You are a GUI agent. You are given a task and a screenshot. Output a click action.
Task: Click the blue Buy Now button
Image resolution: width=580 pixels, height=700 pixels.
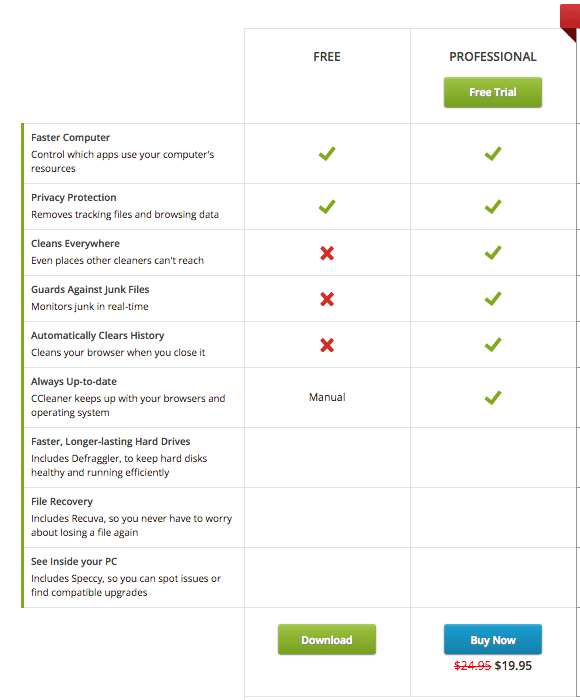pos(492,640)
